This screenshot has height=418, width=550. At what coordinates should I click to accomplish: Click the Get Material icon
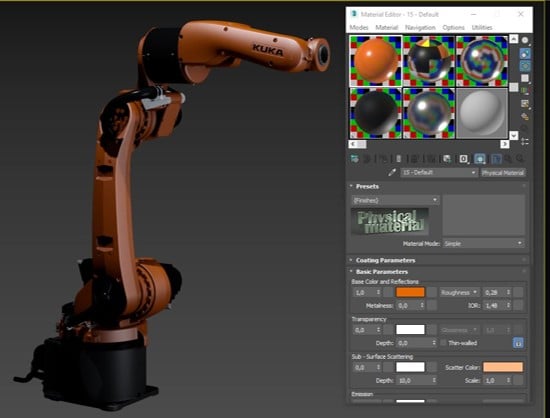coord(355,159)
